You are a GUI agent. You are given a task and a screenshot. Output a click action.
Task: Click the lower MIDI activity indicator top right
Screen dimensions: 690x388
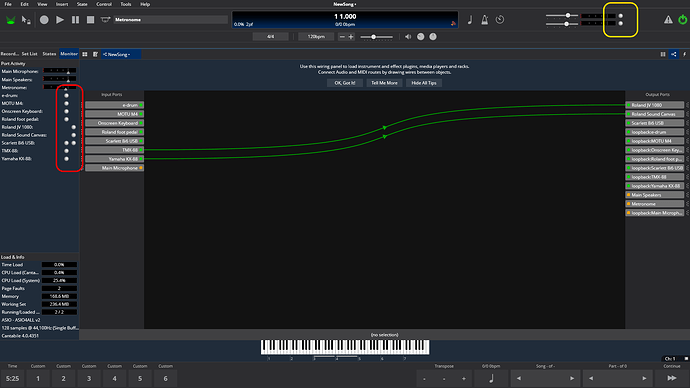point(620,23)
